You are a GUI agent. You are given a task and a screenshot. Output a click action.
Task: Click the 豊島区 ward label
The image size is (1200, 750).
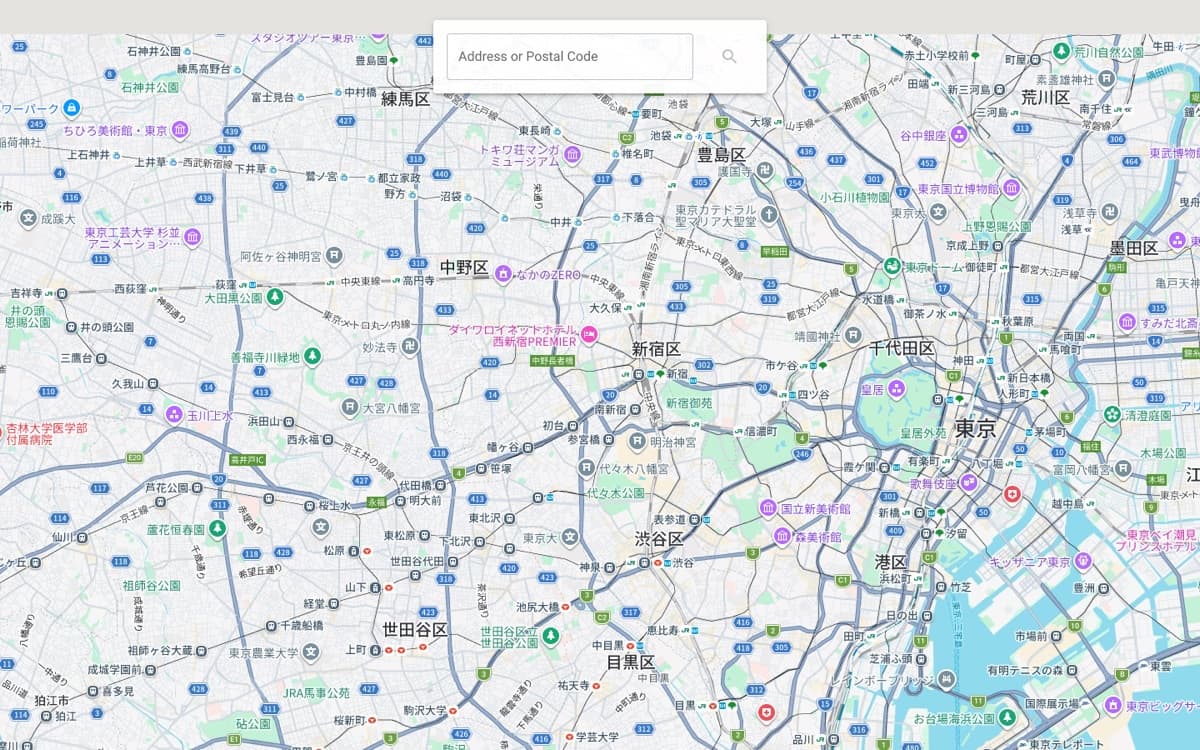click(x=721, y=155)
